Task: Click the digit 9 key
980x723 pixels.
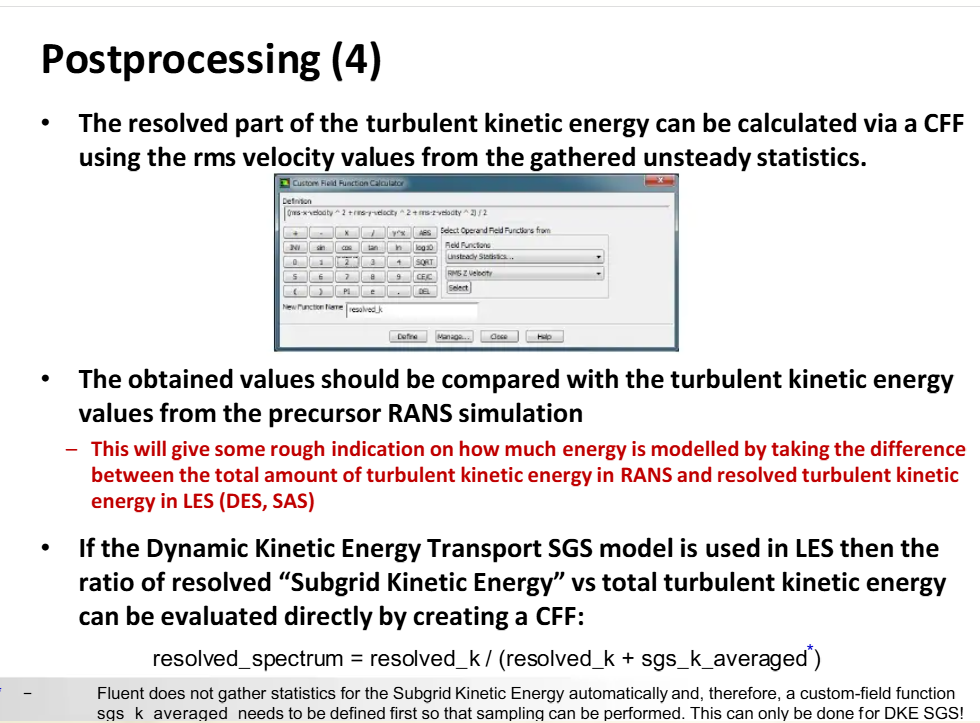Action: (x=398, y=277)
